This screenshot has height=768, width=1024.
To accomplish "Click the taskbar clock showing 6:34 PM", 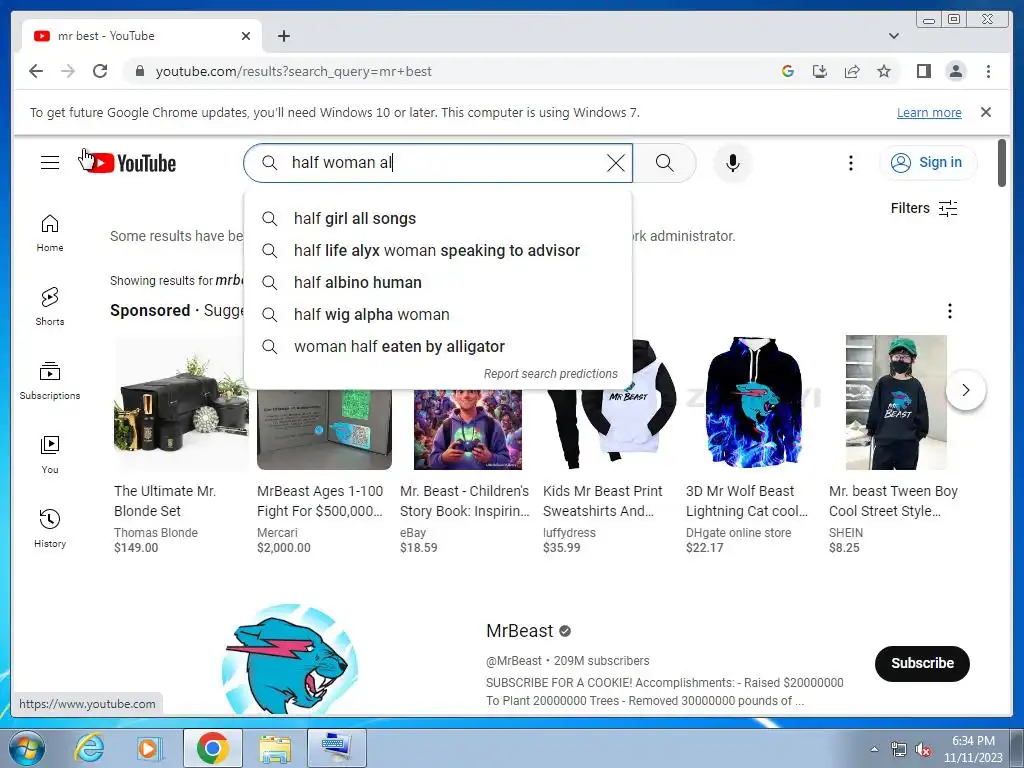I will click(x=972, y=748).
